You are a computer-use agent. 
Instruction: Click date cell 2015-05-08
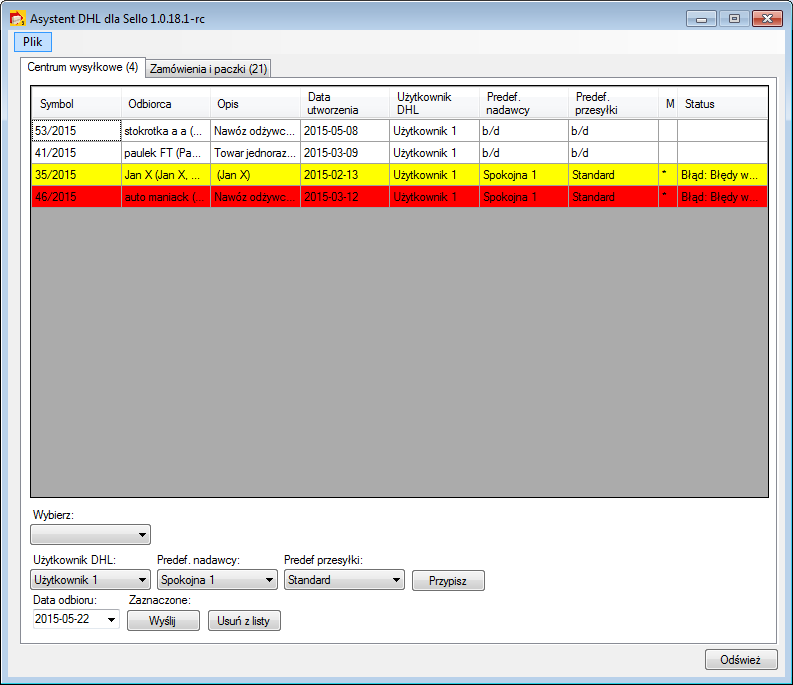(x=345, y=131)
